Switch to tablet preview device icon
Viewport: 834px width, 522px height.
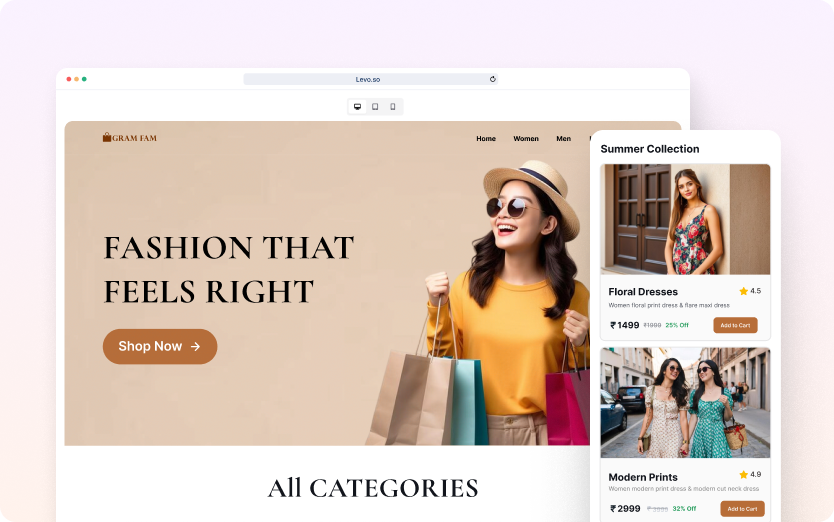point(375,107)
